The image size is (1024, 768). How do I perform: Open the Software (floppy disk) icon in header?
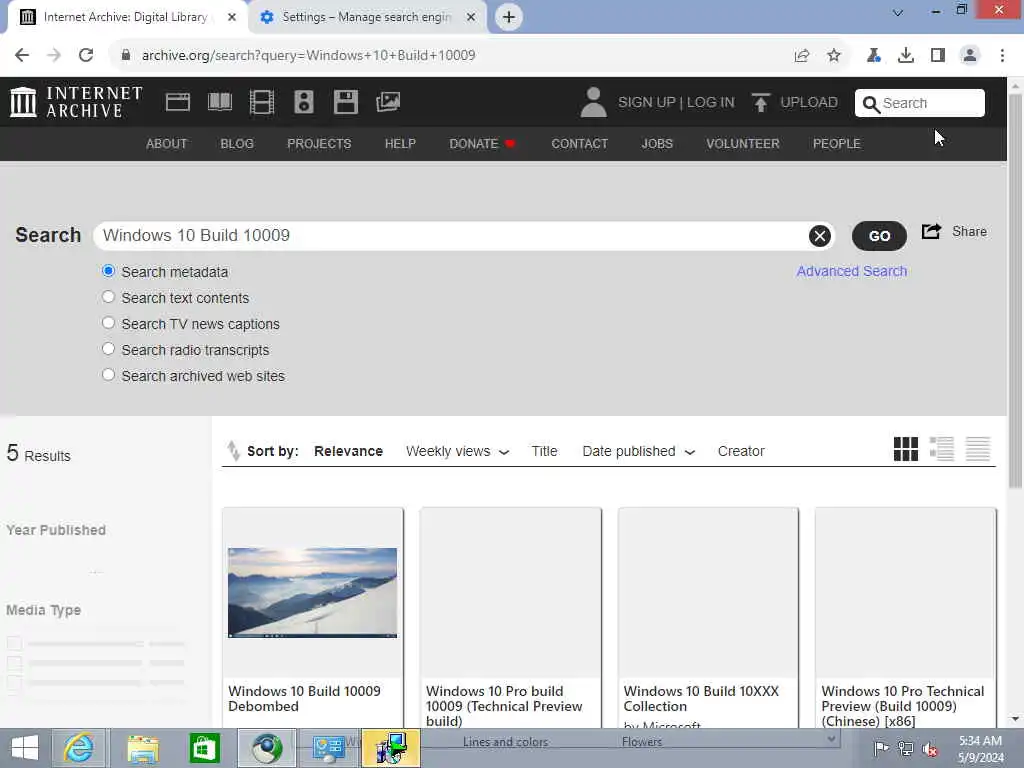coord(345,102)
